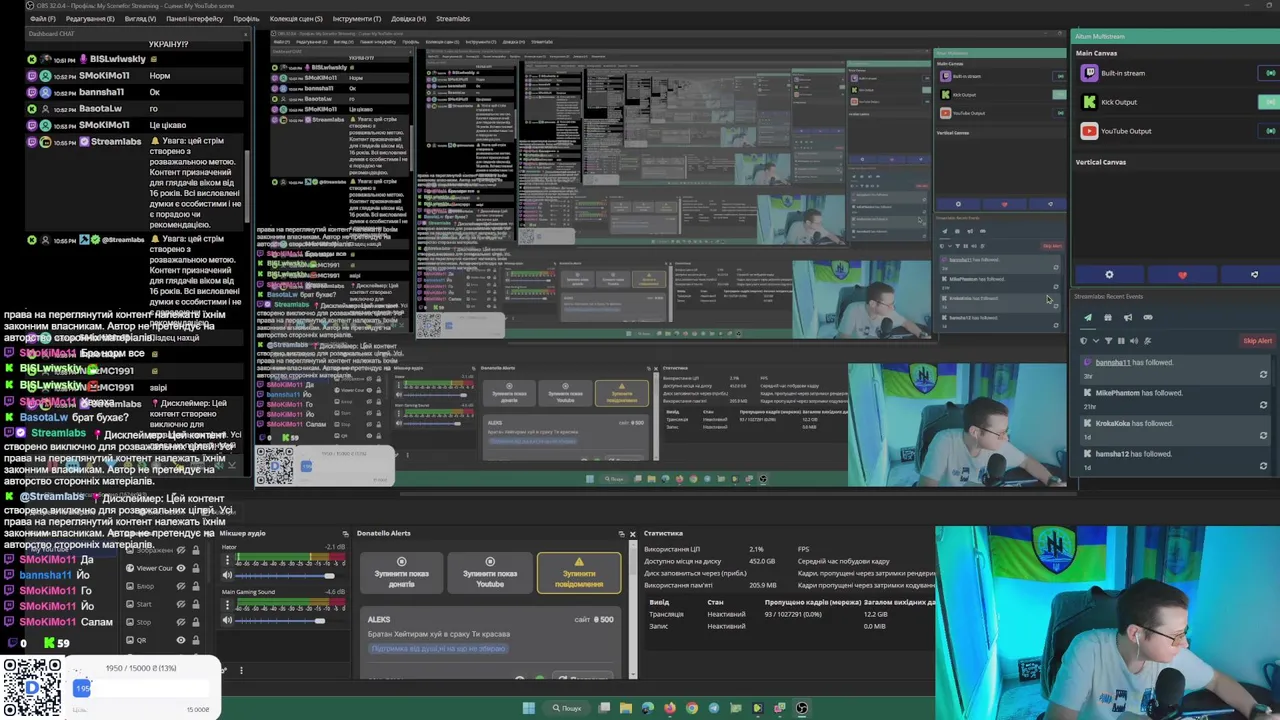Image resolution: width=1280 pixels, height=720 pixels.
Task: Click the Windows Start button
Action: pyautogui.click(x=529, y=708)
